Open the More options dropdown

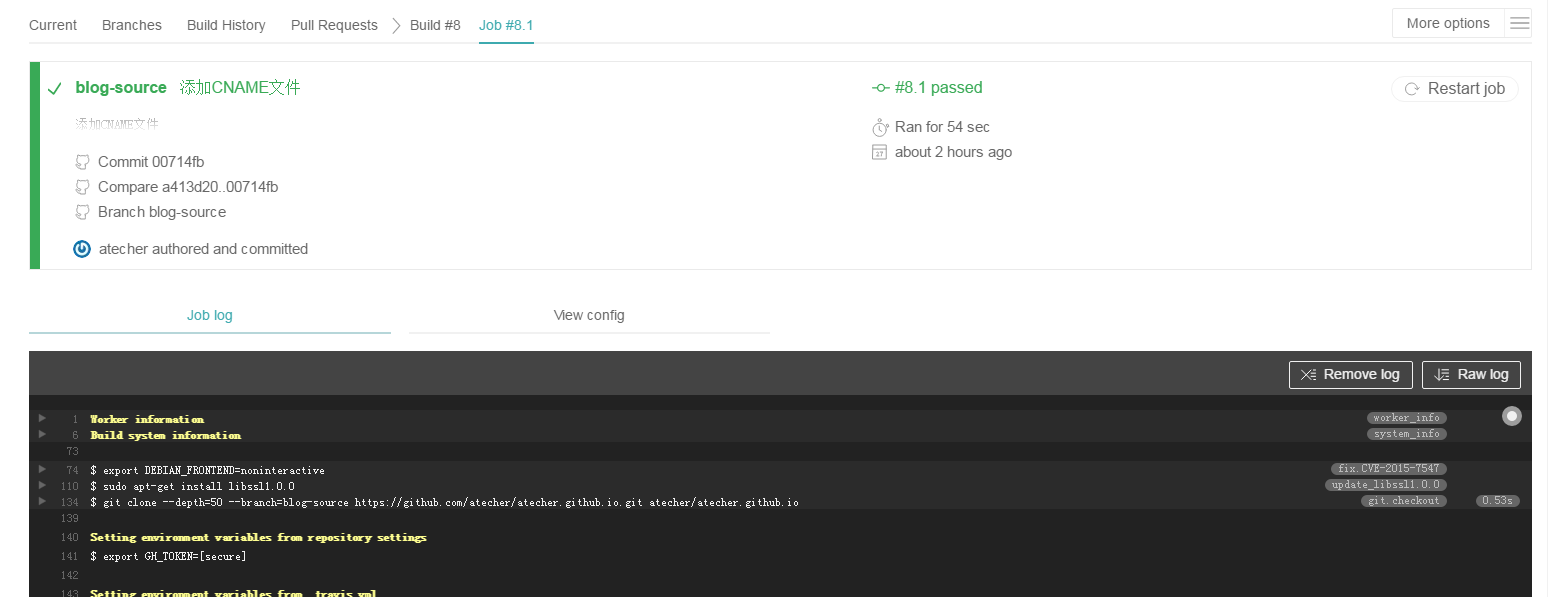[x=1447, y=24]
